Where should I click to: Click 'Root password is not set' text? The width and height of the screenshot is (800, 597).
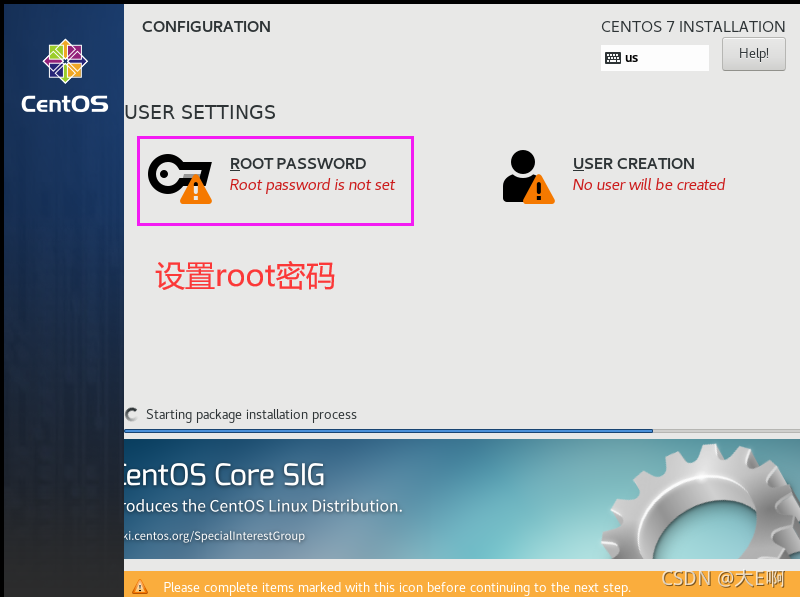(312, 185)
